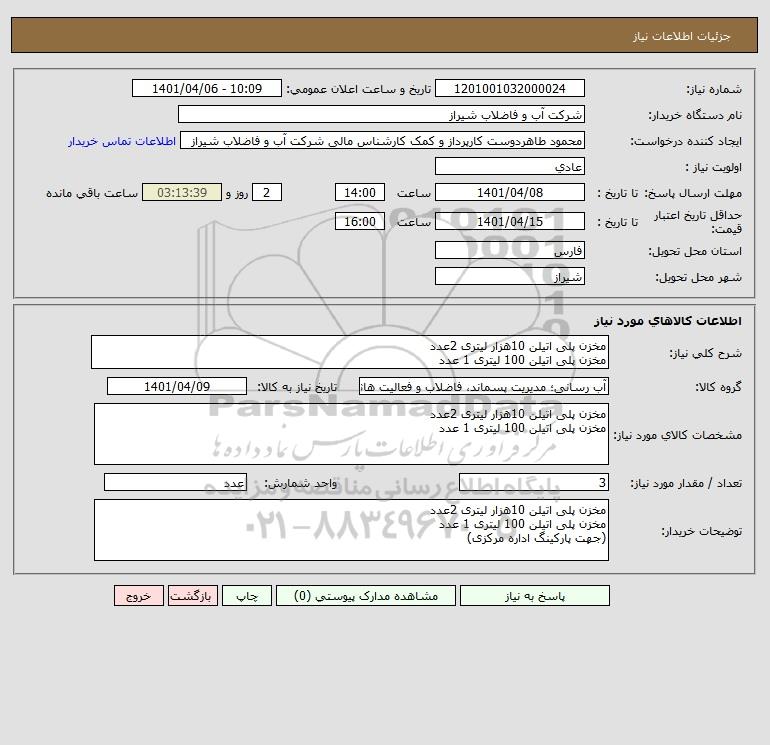Viewport: 770px width, 745px height.
Task: Click the label ایجاد کننده درخواست
Action: pyautogui.click(x=686, y=141)
